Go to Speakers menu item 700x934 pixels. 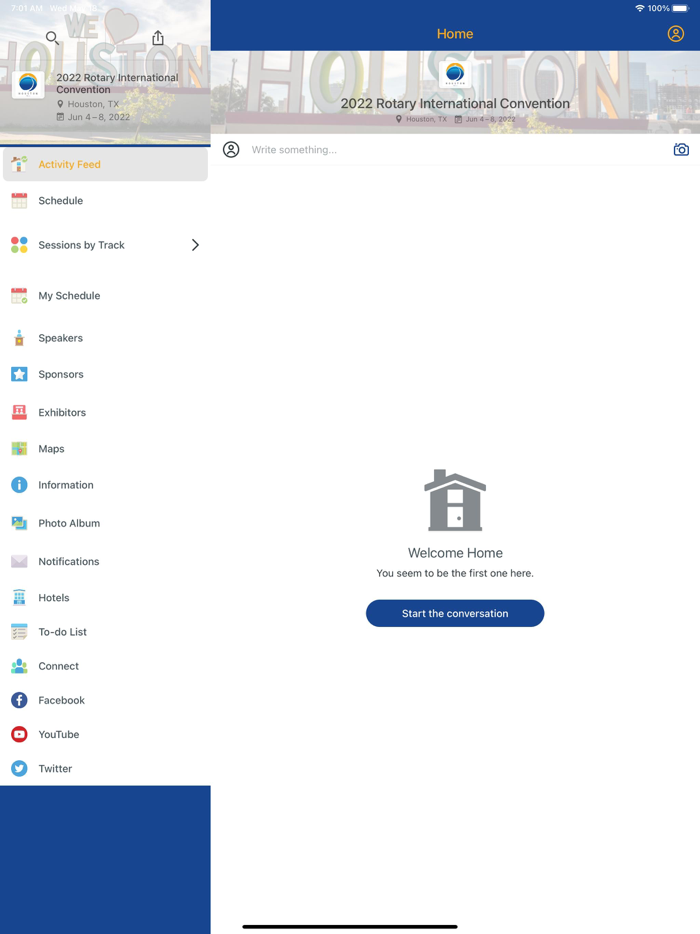(x=61, y=338)
